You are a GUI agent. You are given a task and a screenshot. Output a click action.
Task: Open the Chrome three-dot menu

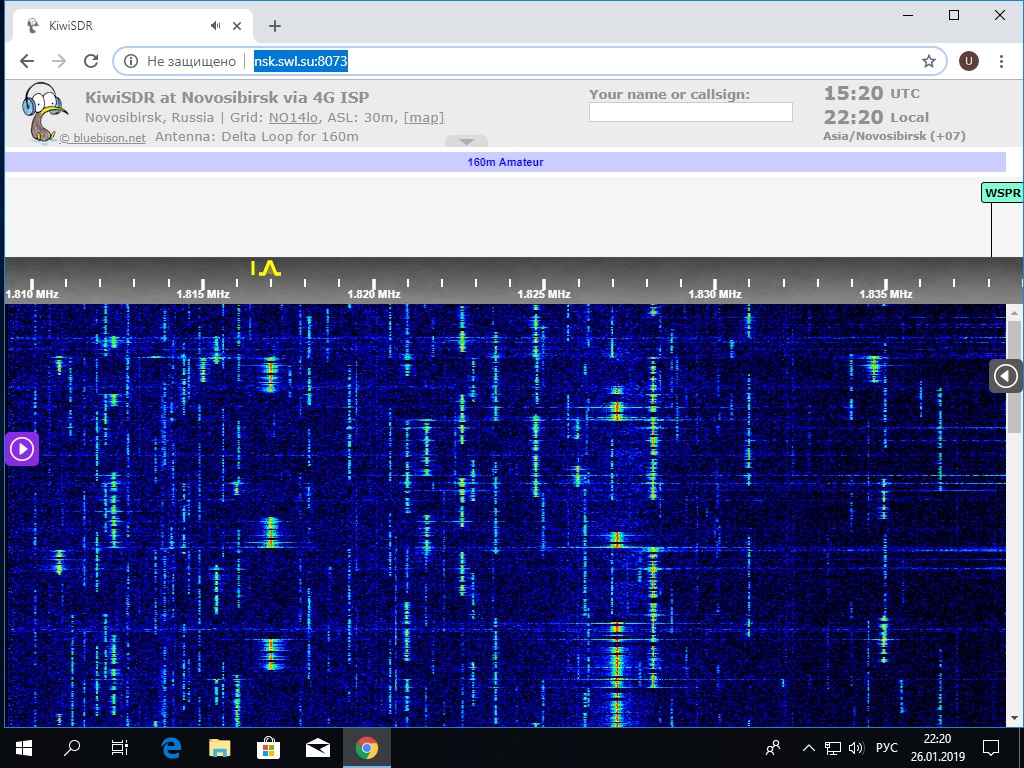tap(1002, 61)
